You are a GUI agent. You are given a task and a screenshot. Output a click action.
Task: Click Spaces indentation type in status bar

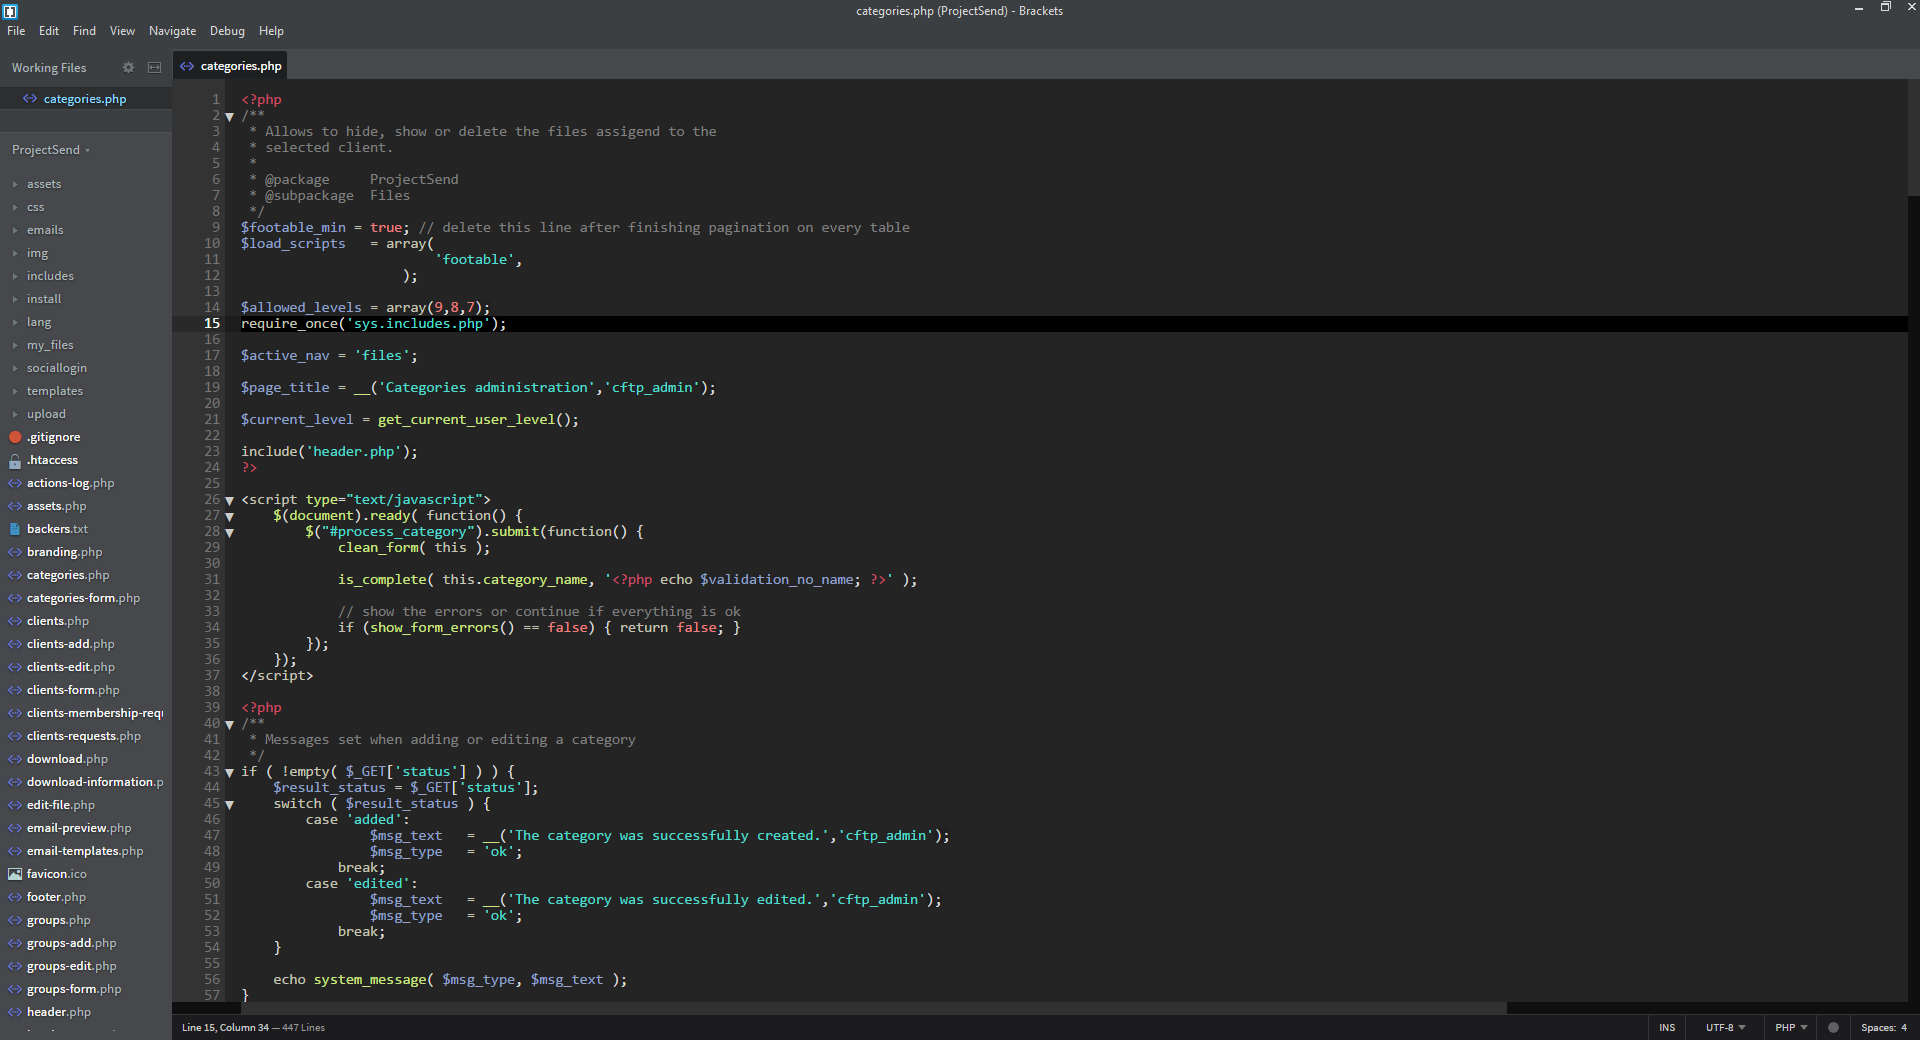point(1878,1027)
